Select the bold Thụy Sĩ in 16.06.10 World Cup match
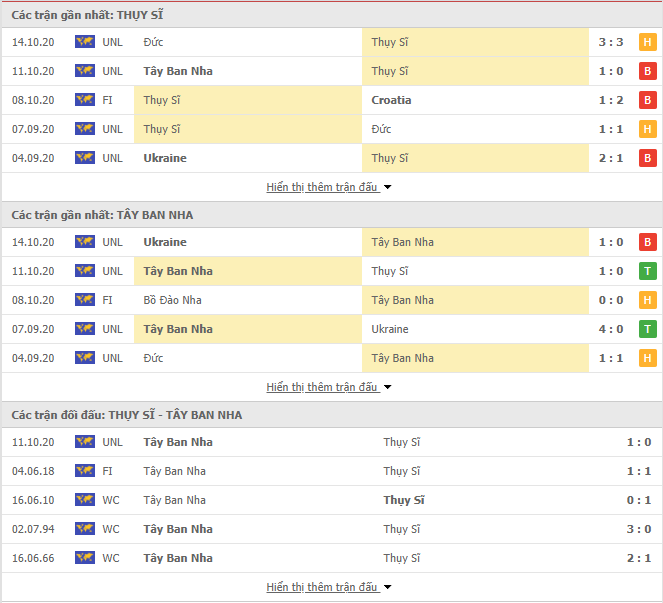Image resolution: width=663 pixels, height=603 pixels. tap(404, 500)
